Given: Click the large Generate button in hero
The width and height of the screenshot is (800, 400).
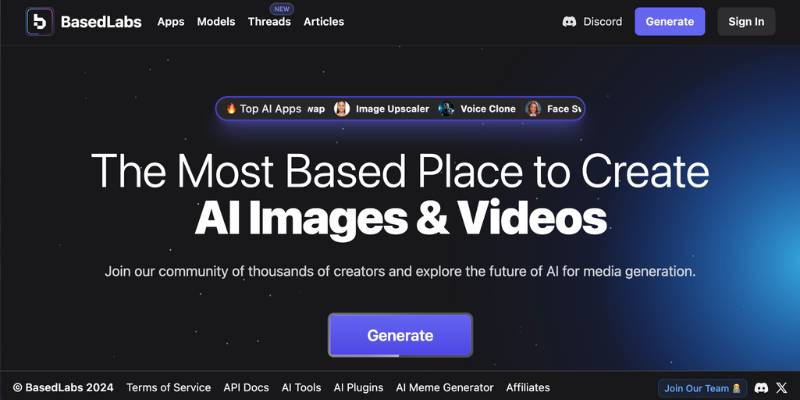Looking at the screenshot, I should pos(401,335).
